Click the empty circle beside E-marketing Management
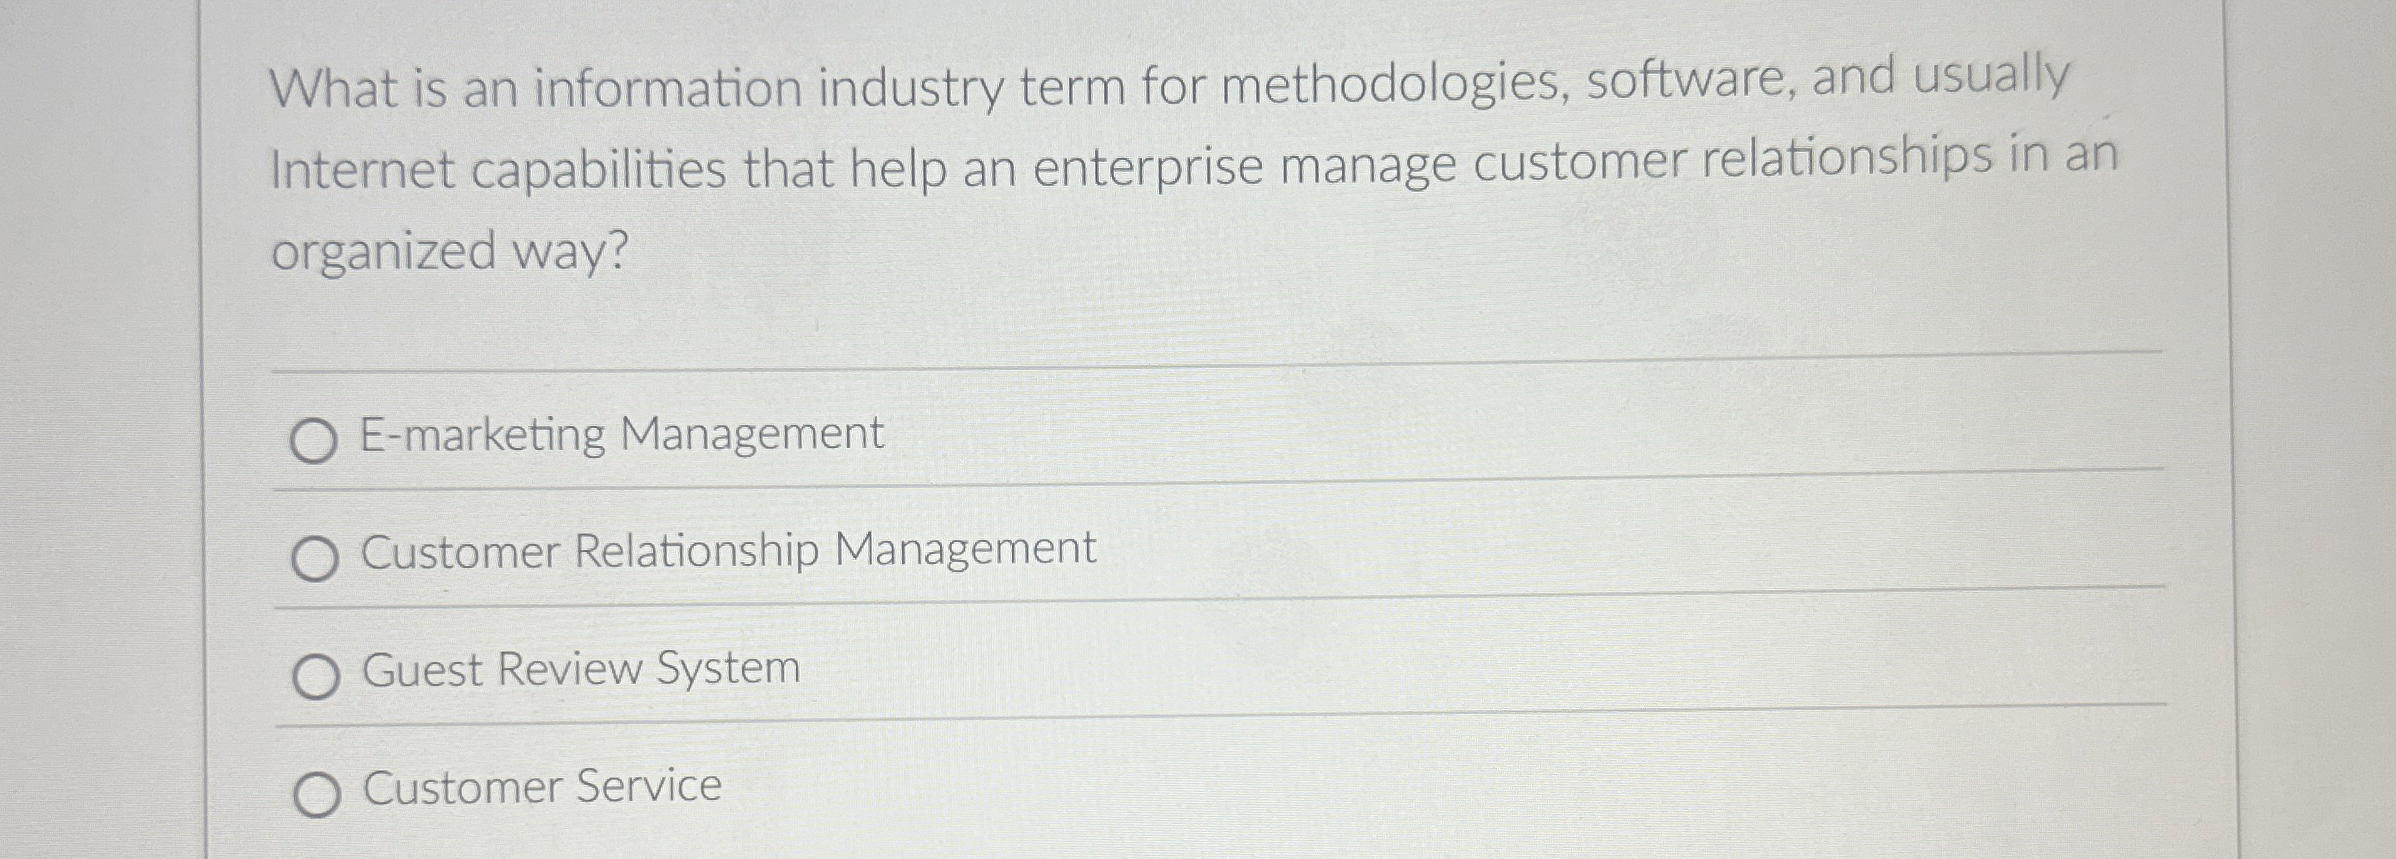 (x=314, y=435)
